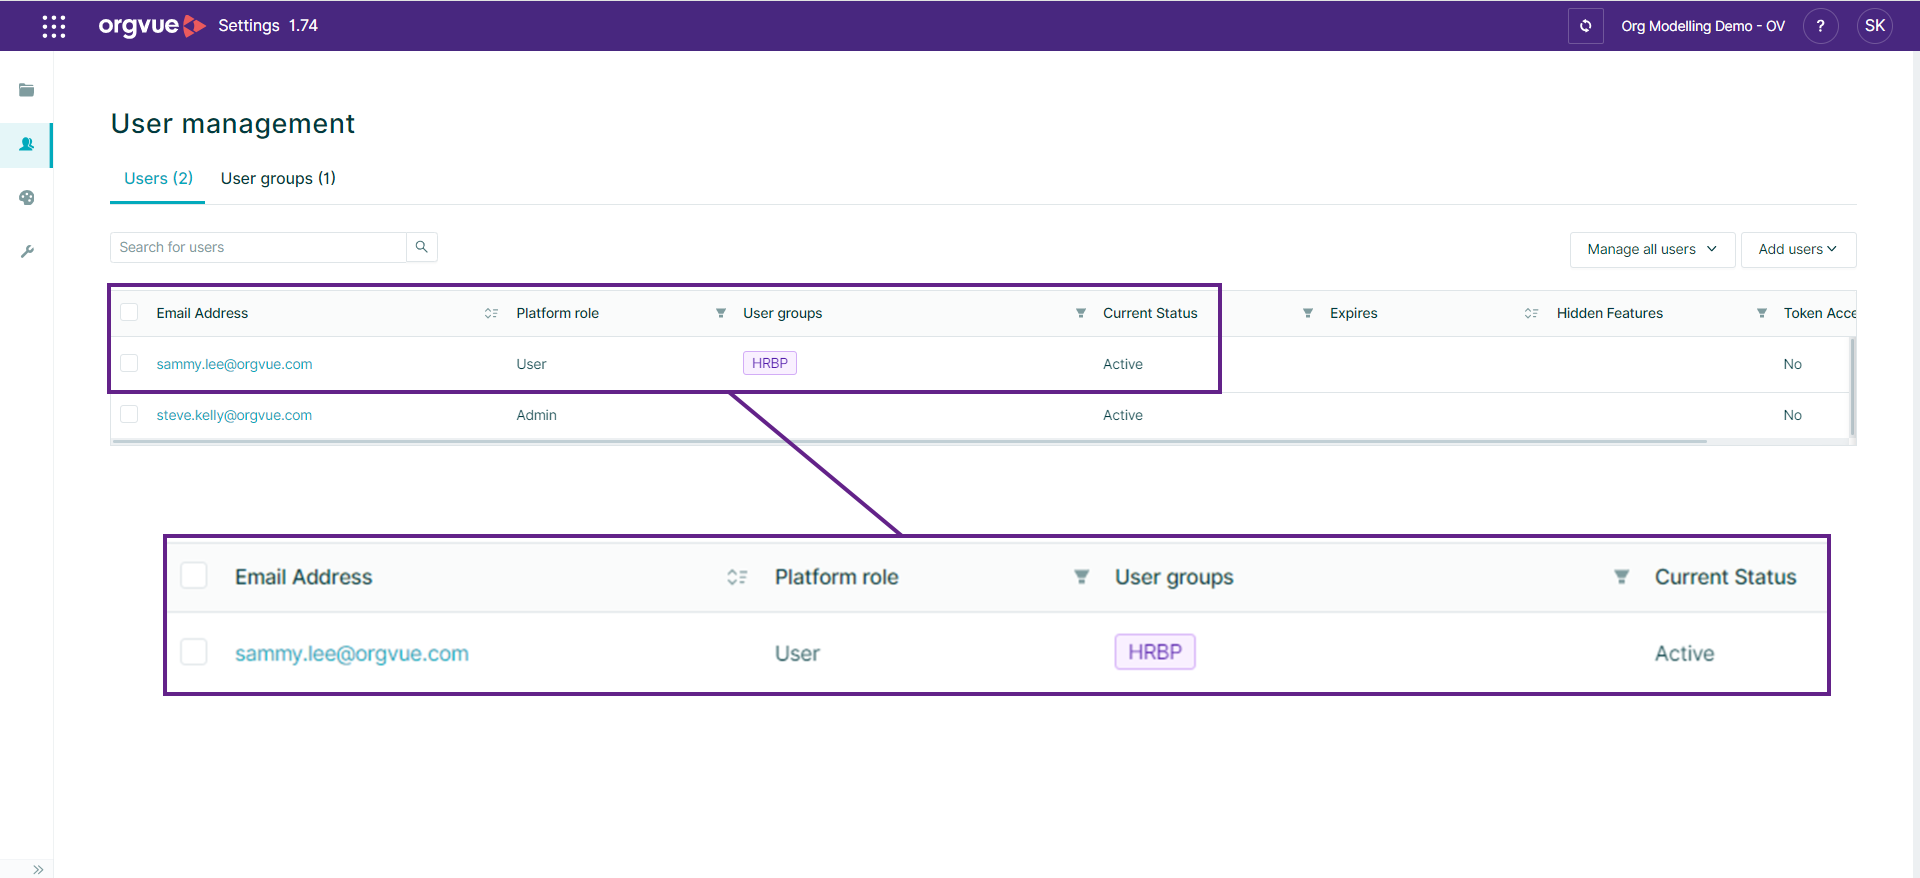Click the search magnifier icon
1920x878 pixels.
(422, 247)
